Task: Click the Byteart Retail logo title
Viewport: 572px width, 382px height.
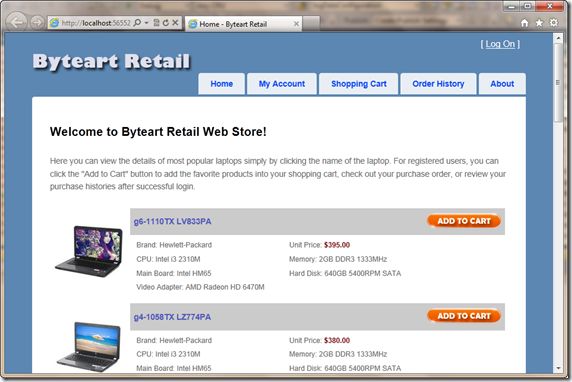Action: (112, 61)
